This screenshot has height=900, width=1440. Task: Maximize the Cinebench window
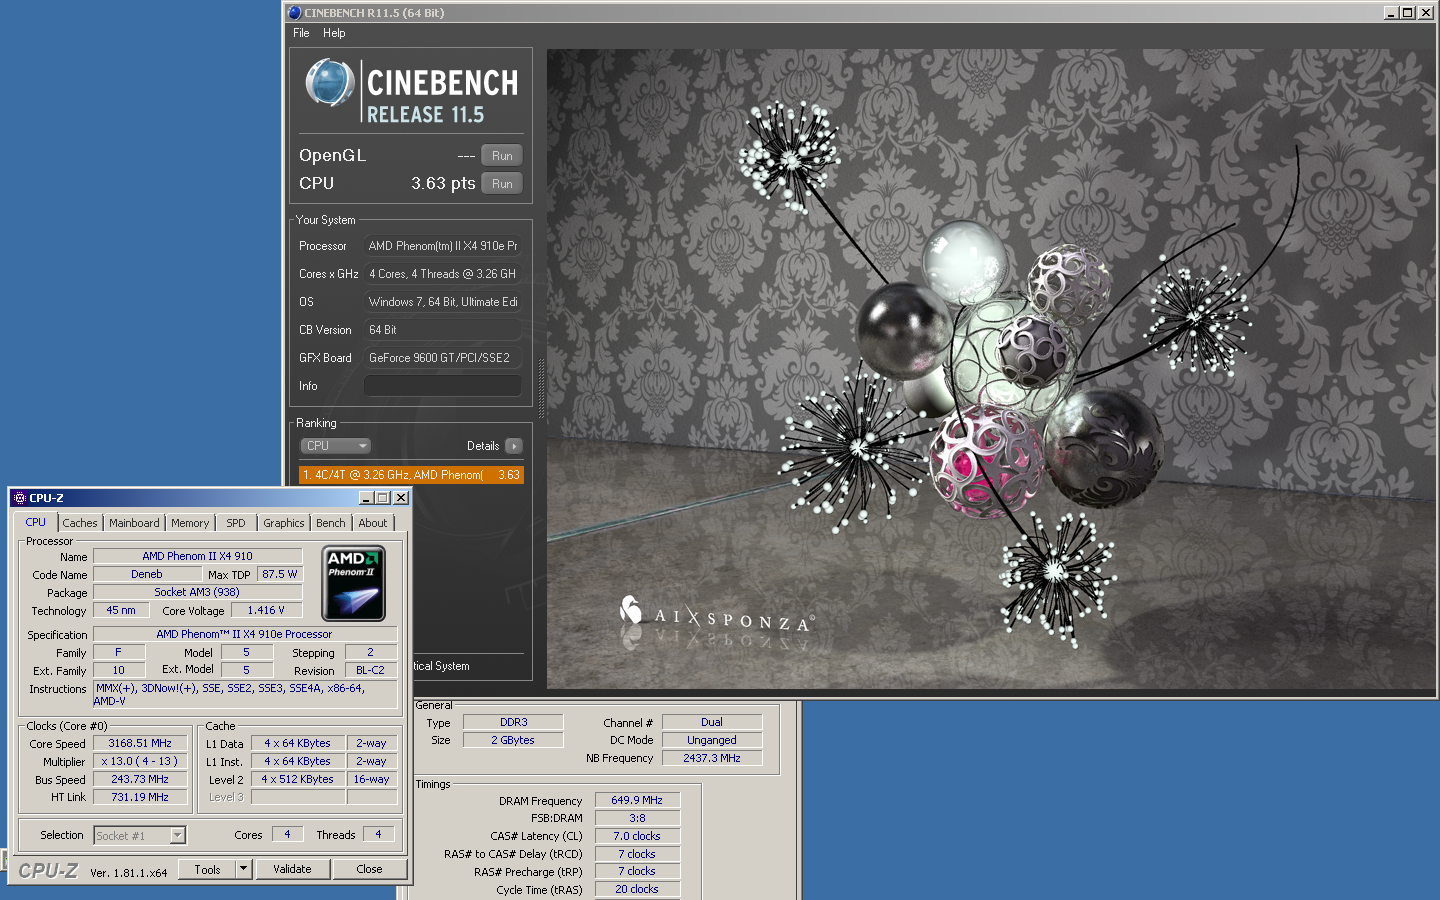pyautogui.click(x=1408, y=13)
